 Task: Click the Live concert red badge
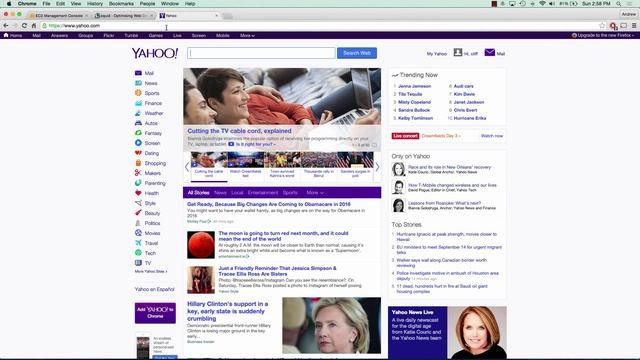click(x=405, y=136)
